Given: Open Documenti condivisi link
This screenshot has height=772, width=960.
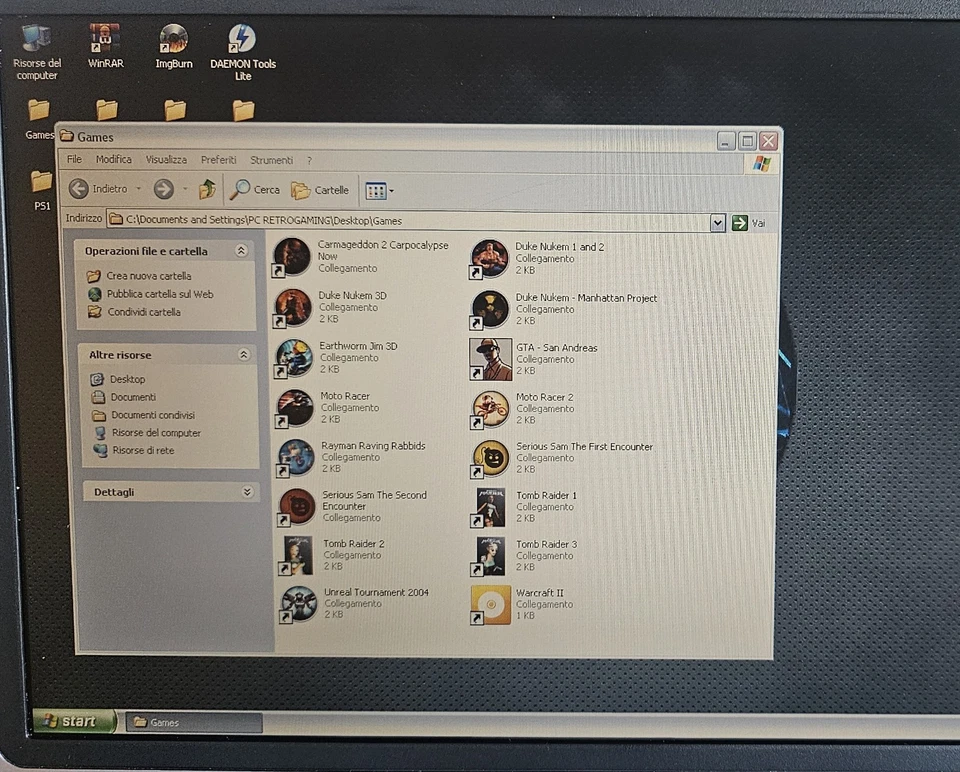Looking at the screenshot, I should pos(143,415).
